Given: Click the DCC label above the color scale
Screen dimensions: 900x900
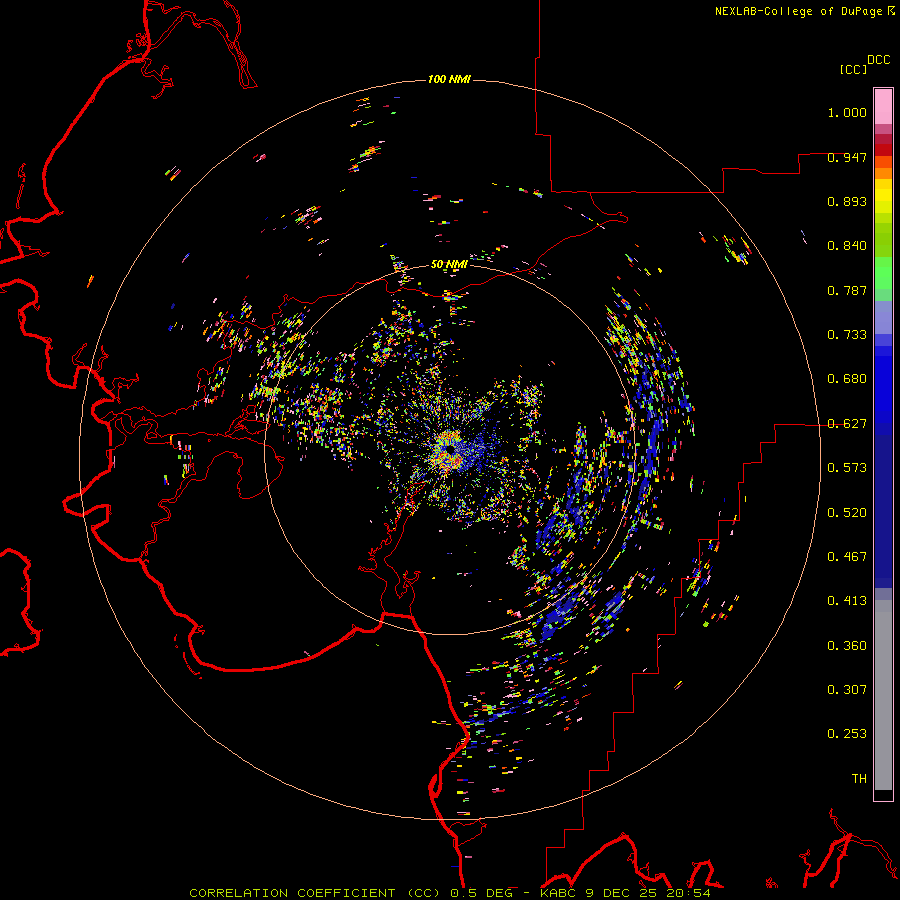Looking at the screenshot, I should point(878,60).
